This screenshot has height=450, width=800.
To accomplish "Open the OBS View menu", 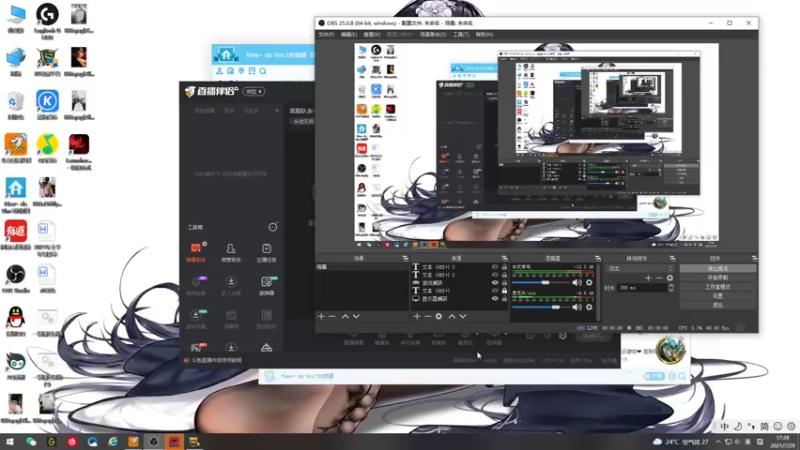I will [372, 35].
